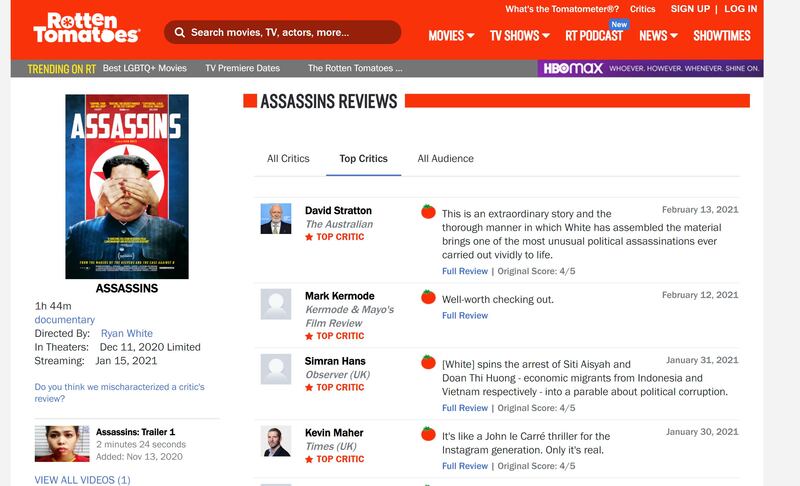Open Simran Hans critic name link
This screenshot has height=486, width=800.
pos(335,362)
